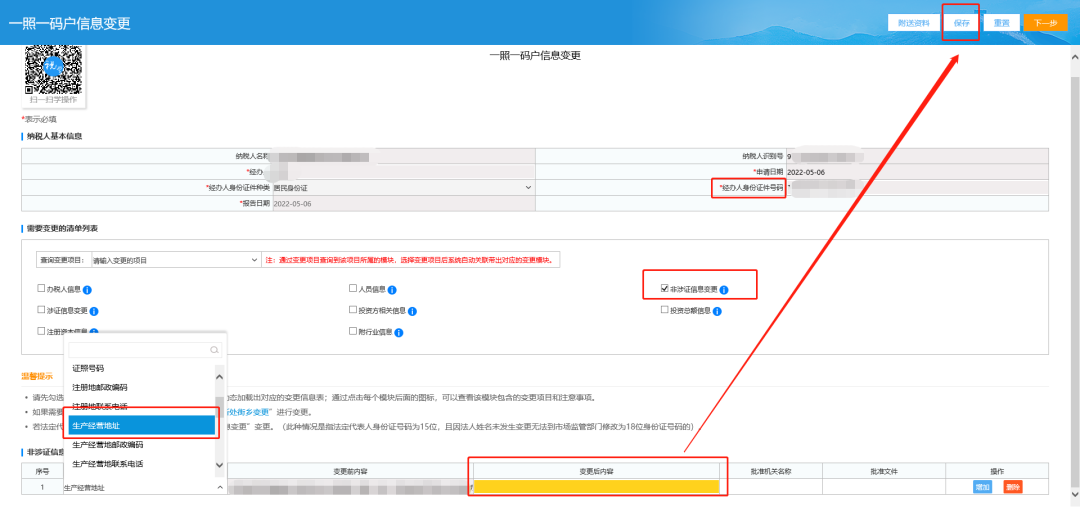Image resolution: width=1080 pixels, height=511 pixels.
Task: Tick the 投资总额信息 checkbox
Action: (664, 310)
